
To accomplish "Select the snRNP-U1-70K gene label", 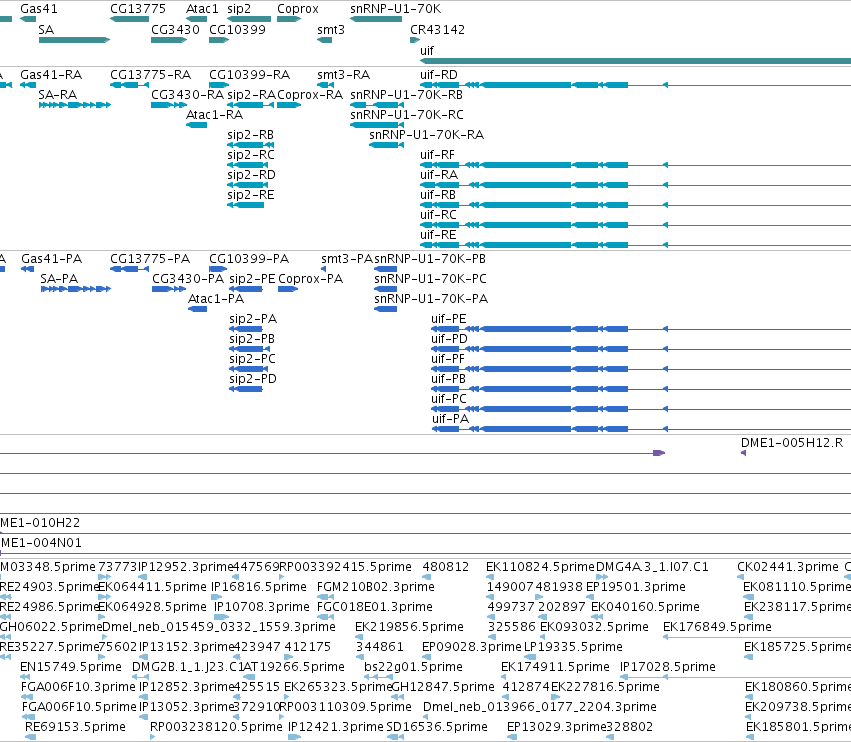I will click(x=396, y=9).
